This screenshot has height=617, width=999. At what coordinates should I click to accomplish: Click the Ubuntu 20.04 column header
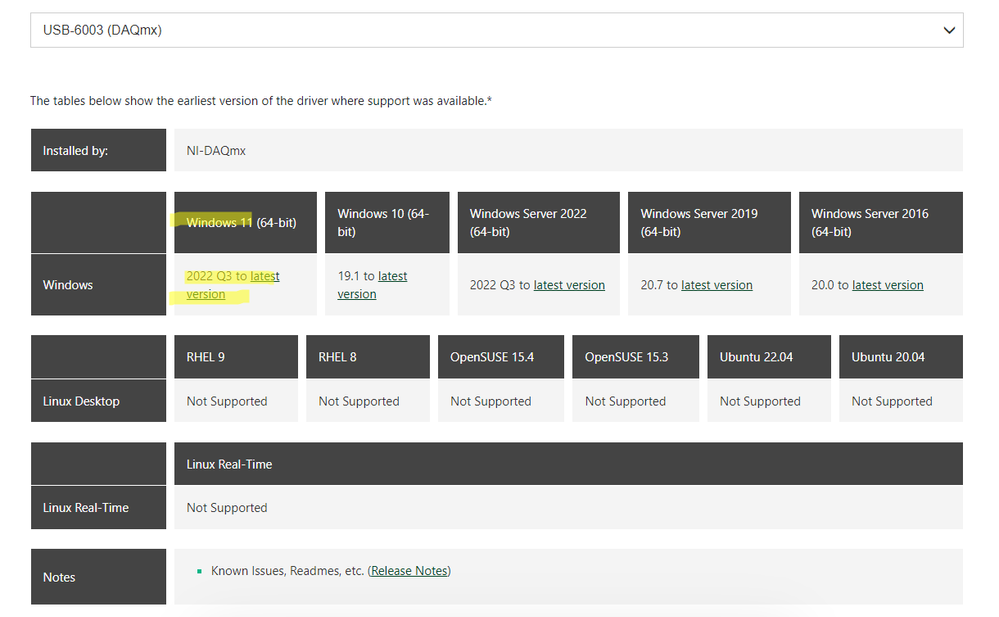[x=901, y=357]
